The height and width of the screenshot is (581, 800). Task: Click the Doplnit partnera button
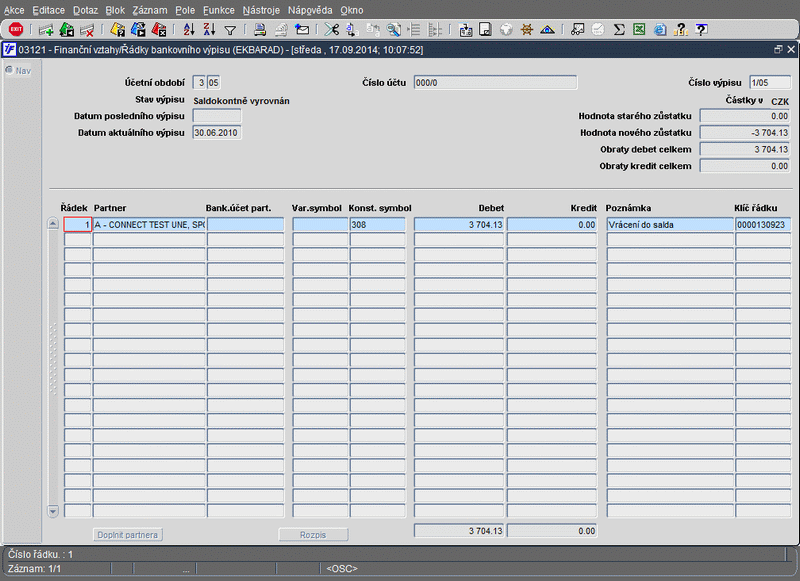(x=128, y=535)
